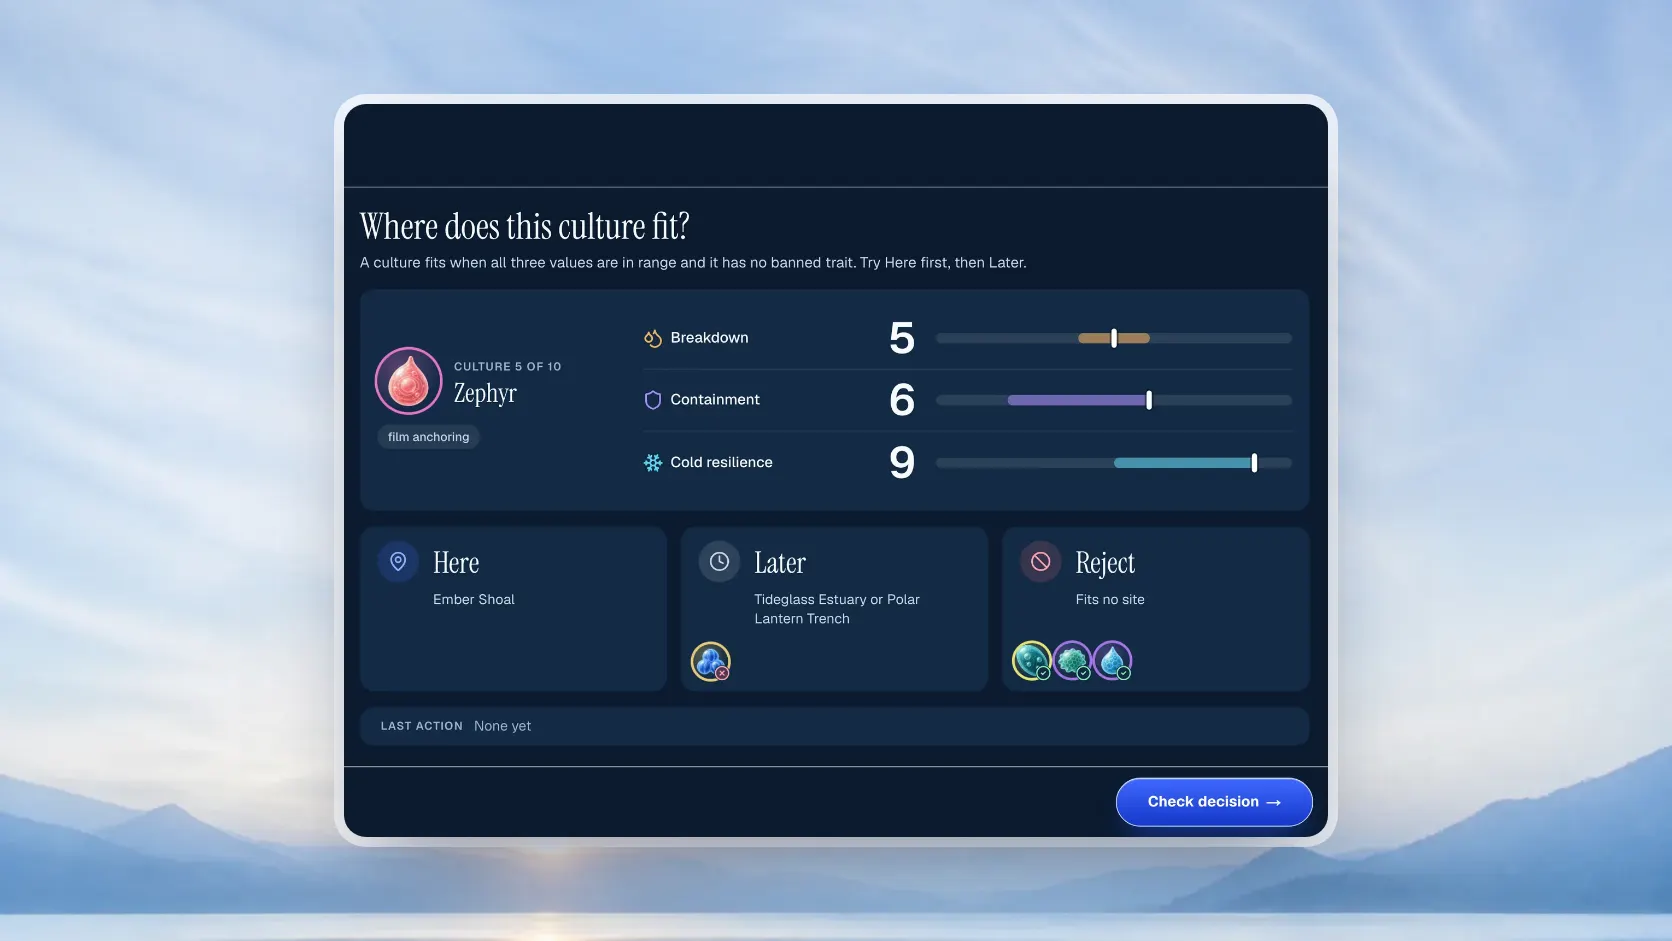Click the 'LAST ACTION' label
The image size is (1672, 941).
point(421,726)
